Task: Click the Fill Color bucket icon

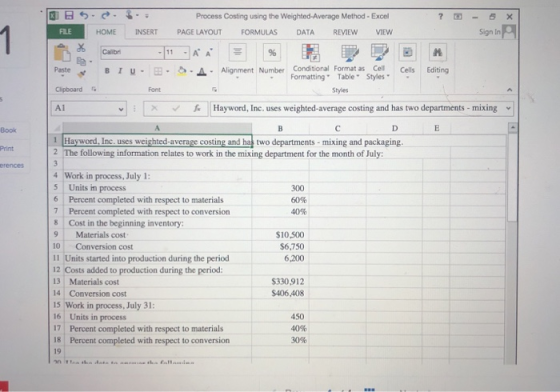Action: 182,71
